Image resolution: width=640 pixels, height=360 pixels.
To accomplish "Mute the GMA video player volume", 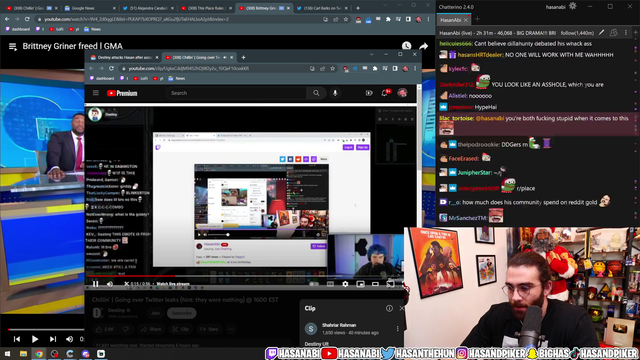I will tap(69, 339).
